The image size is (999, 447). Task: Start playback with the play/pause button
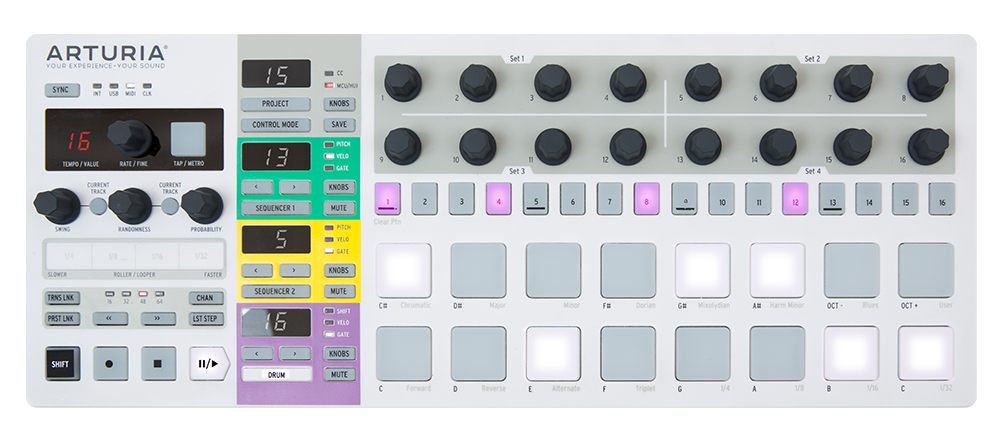pos(208,364)
